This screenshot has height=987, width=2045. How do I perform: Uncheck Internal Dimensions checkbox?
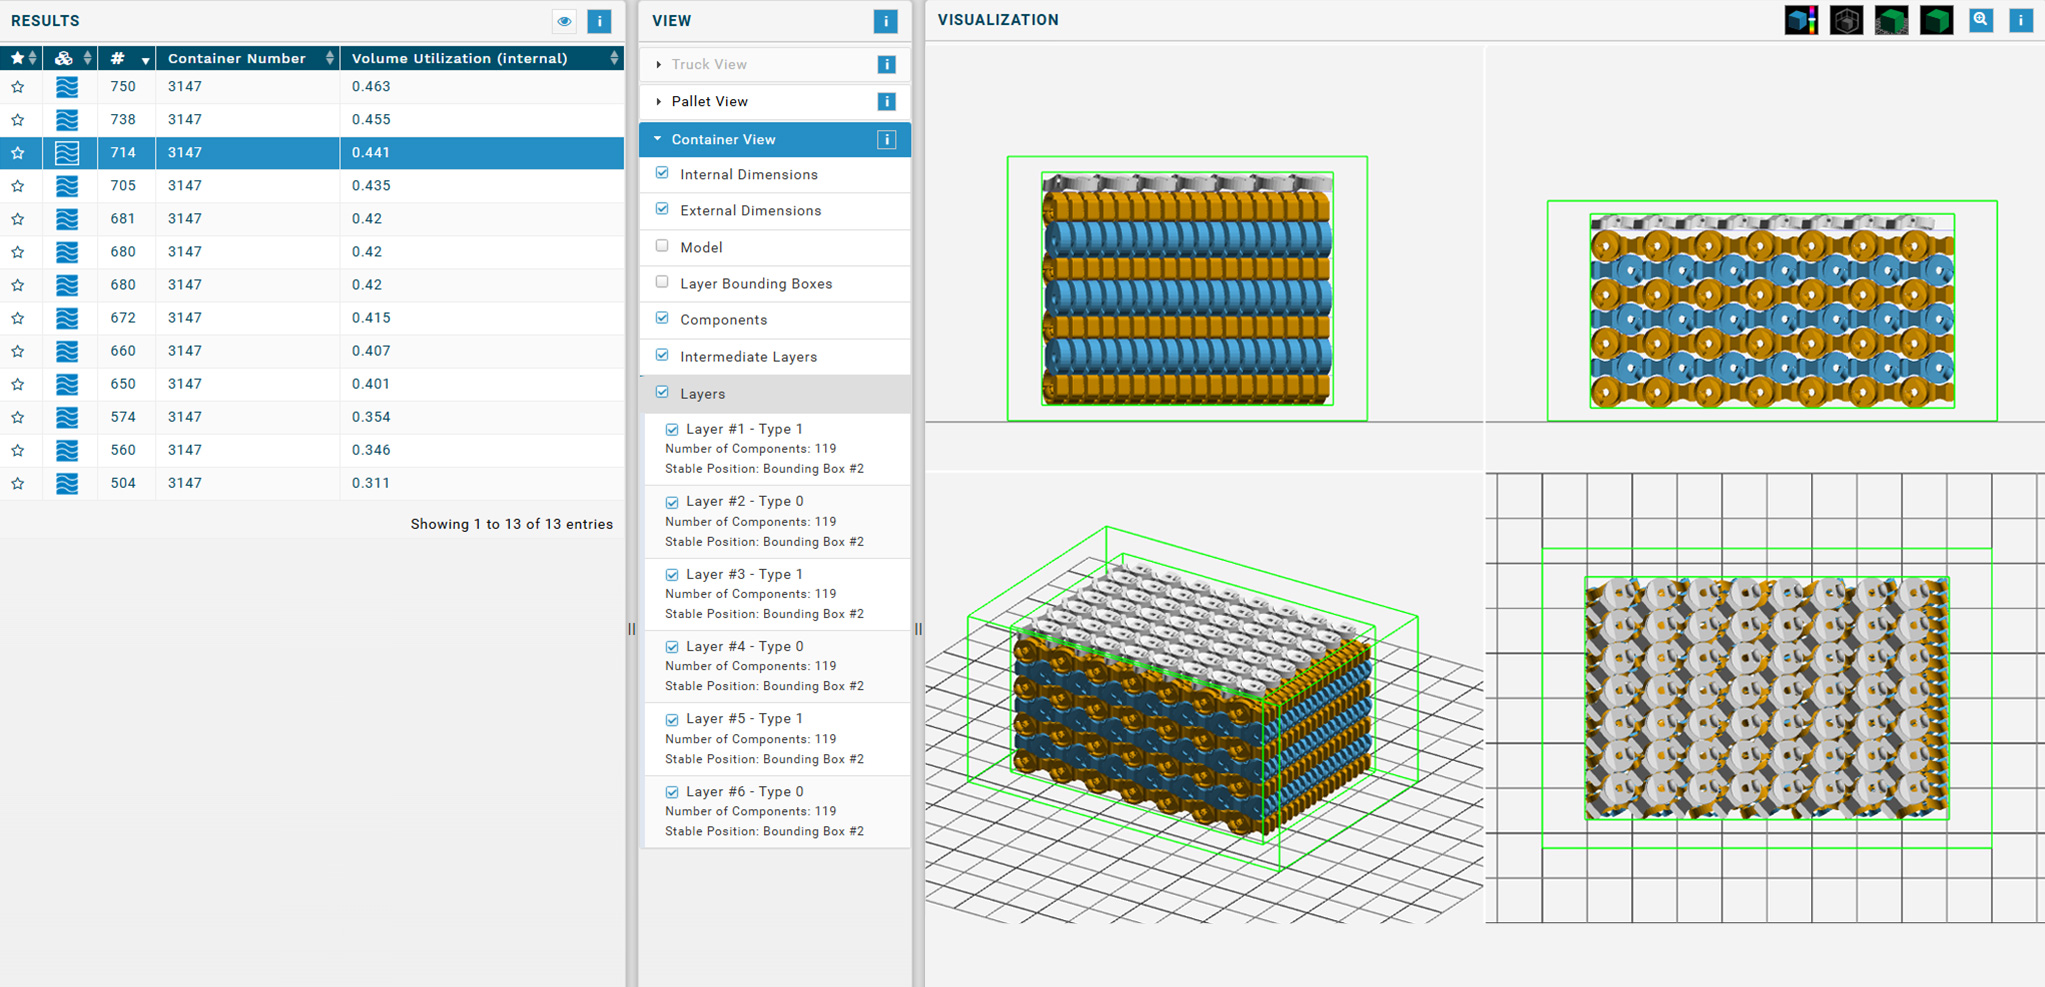pos(662,173)
